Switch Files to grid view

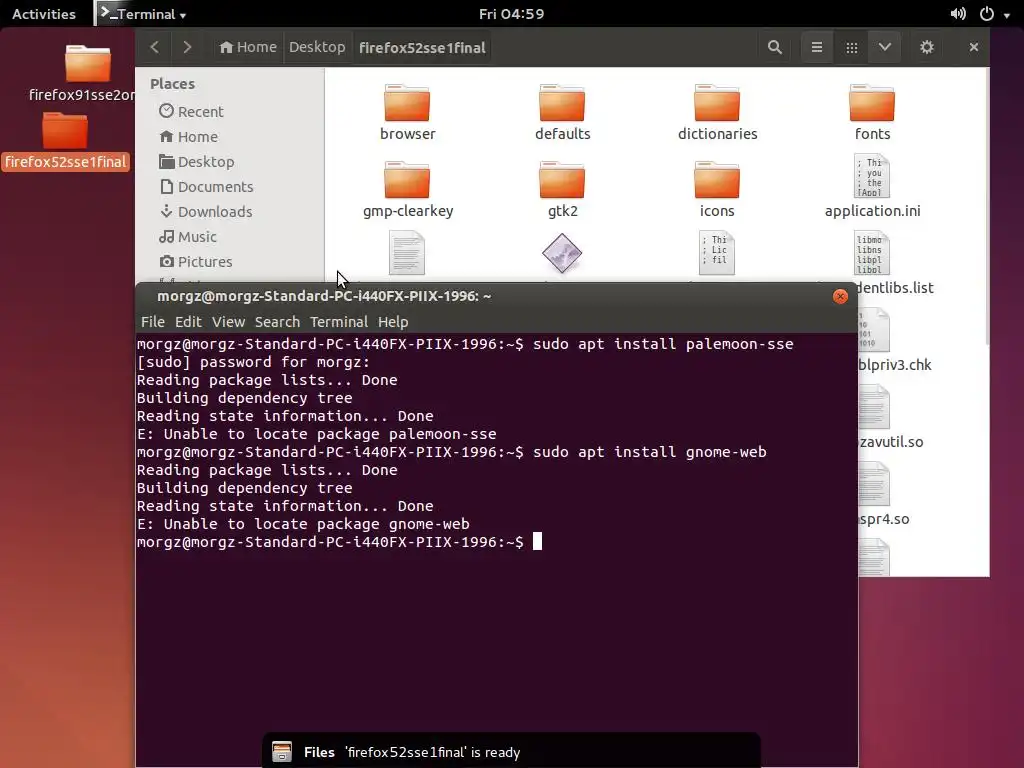(852, 47)
